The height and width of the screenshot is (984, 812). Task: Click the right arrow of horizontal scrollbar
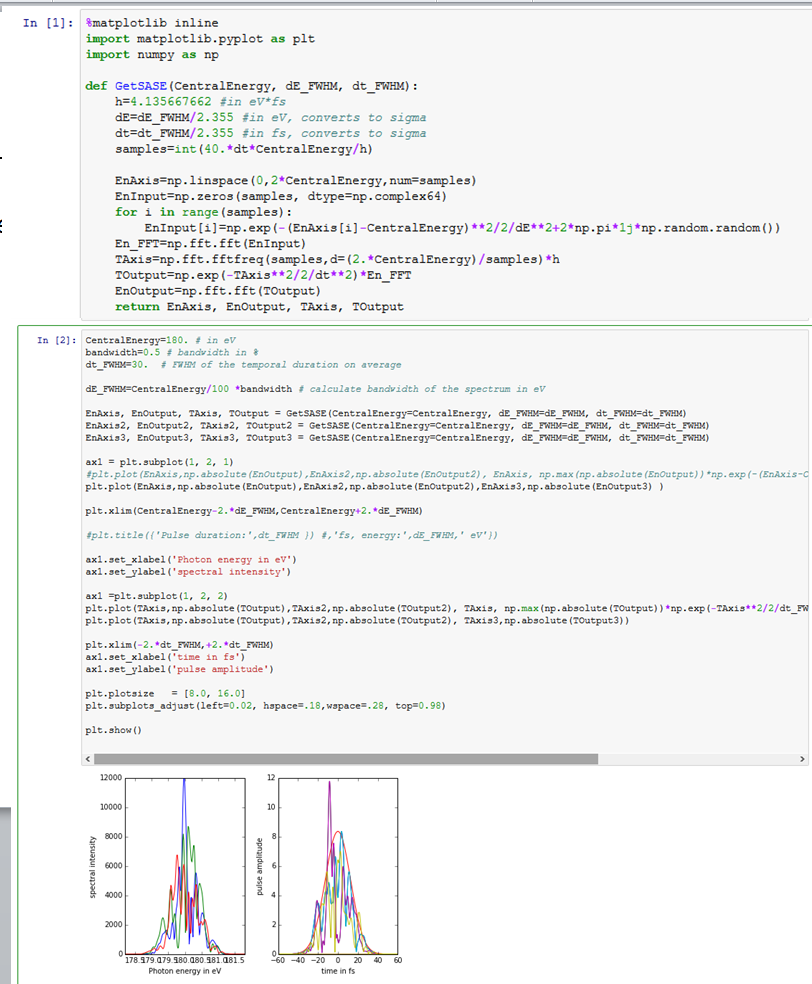(x=802, y=761)
